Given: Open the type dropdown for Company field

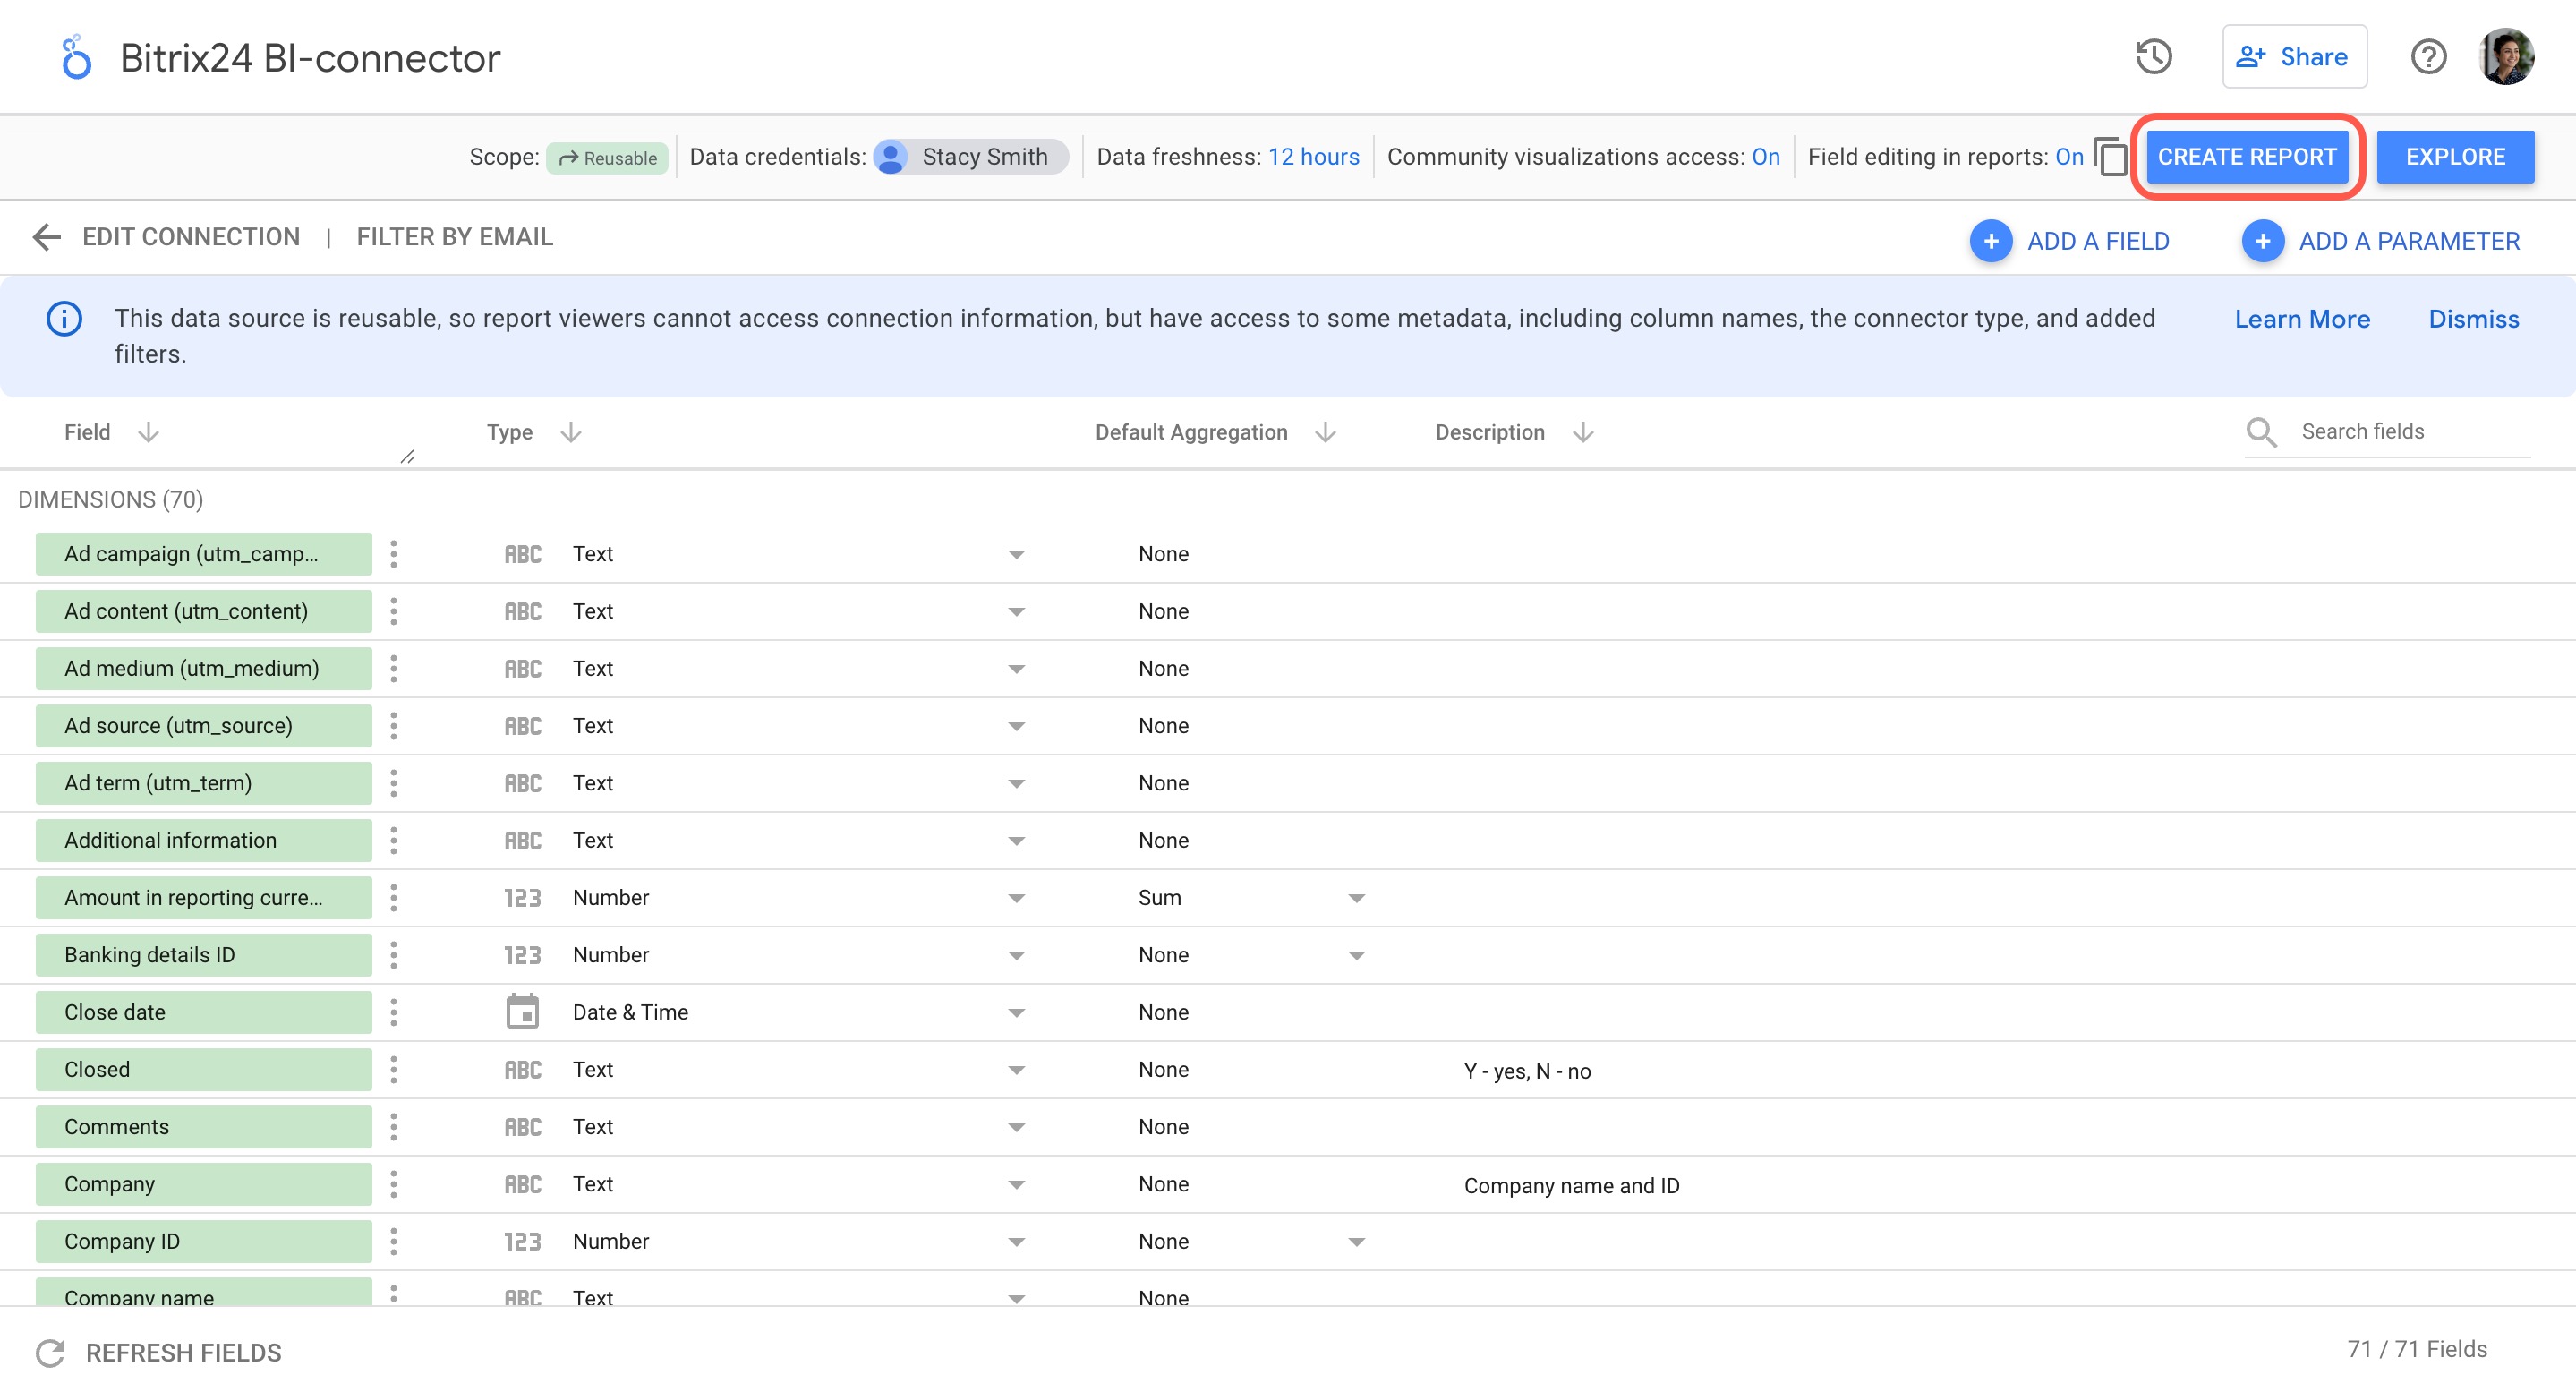Looking at the screenshot, I should click(x=1016, y=1184).
